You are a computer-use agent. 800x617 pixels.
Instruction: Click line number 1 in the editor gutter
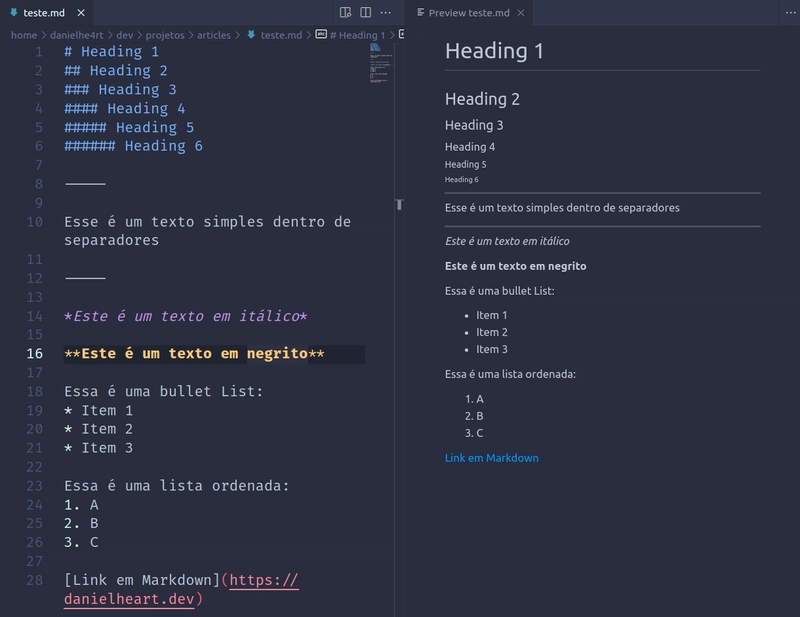(39, 52)
